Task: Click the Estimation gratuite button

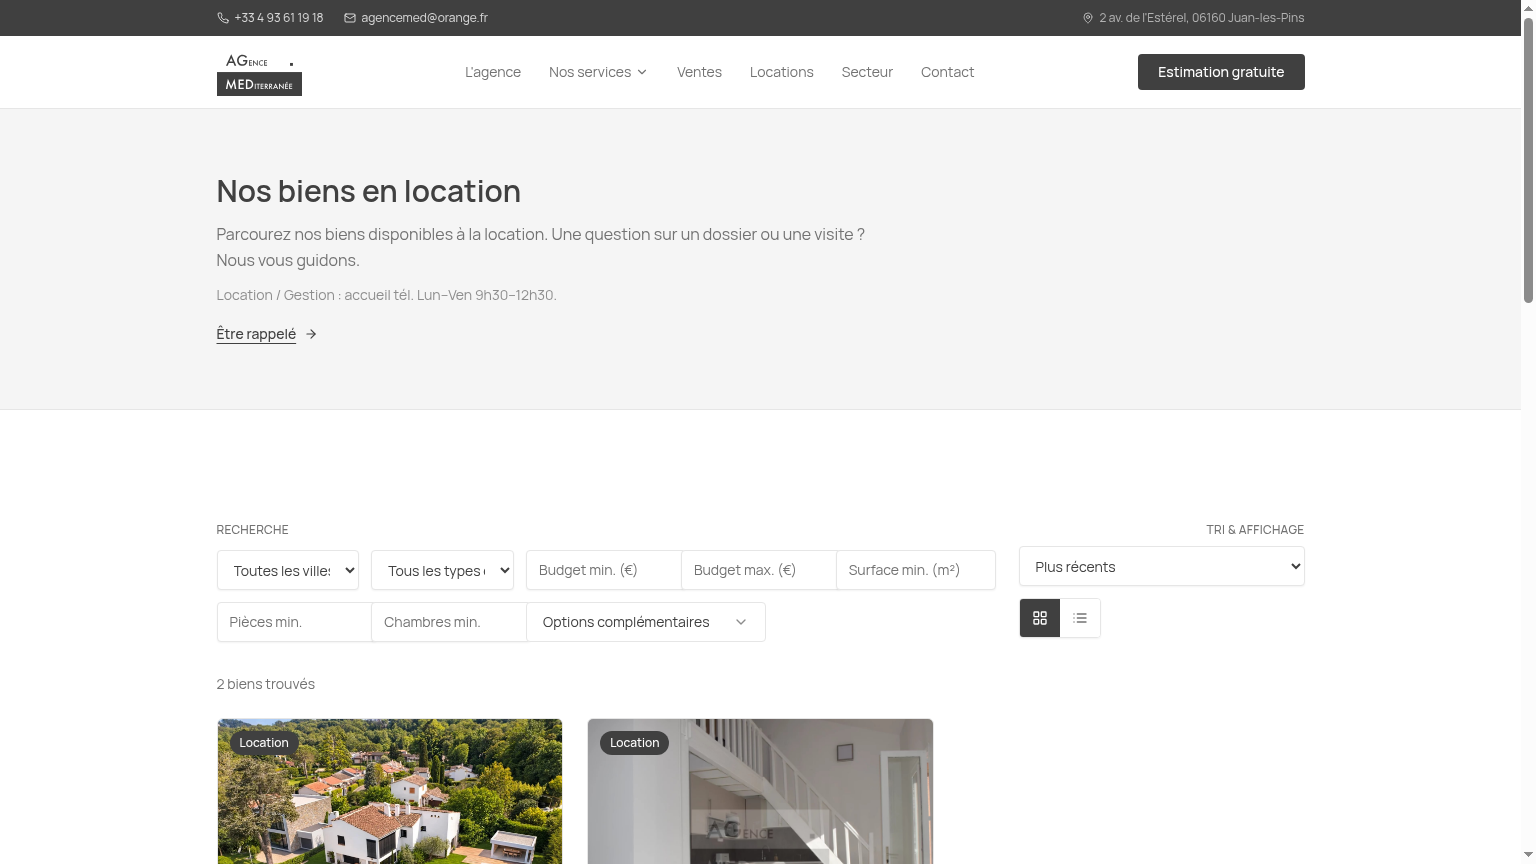Action: point(1221,72)
